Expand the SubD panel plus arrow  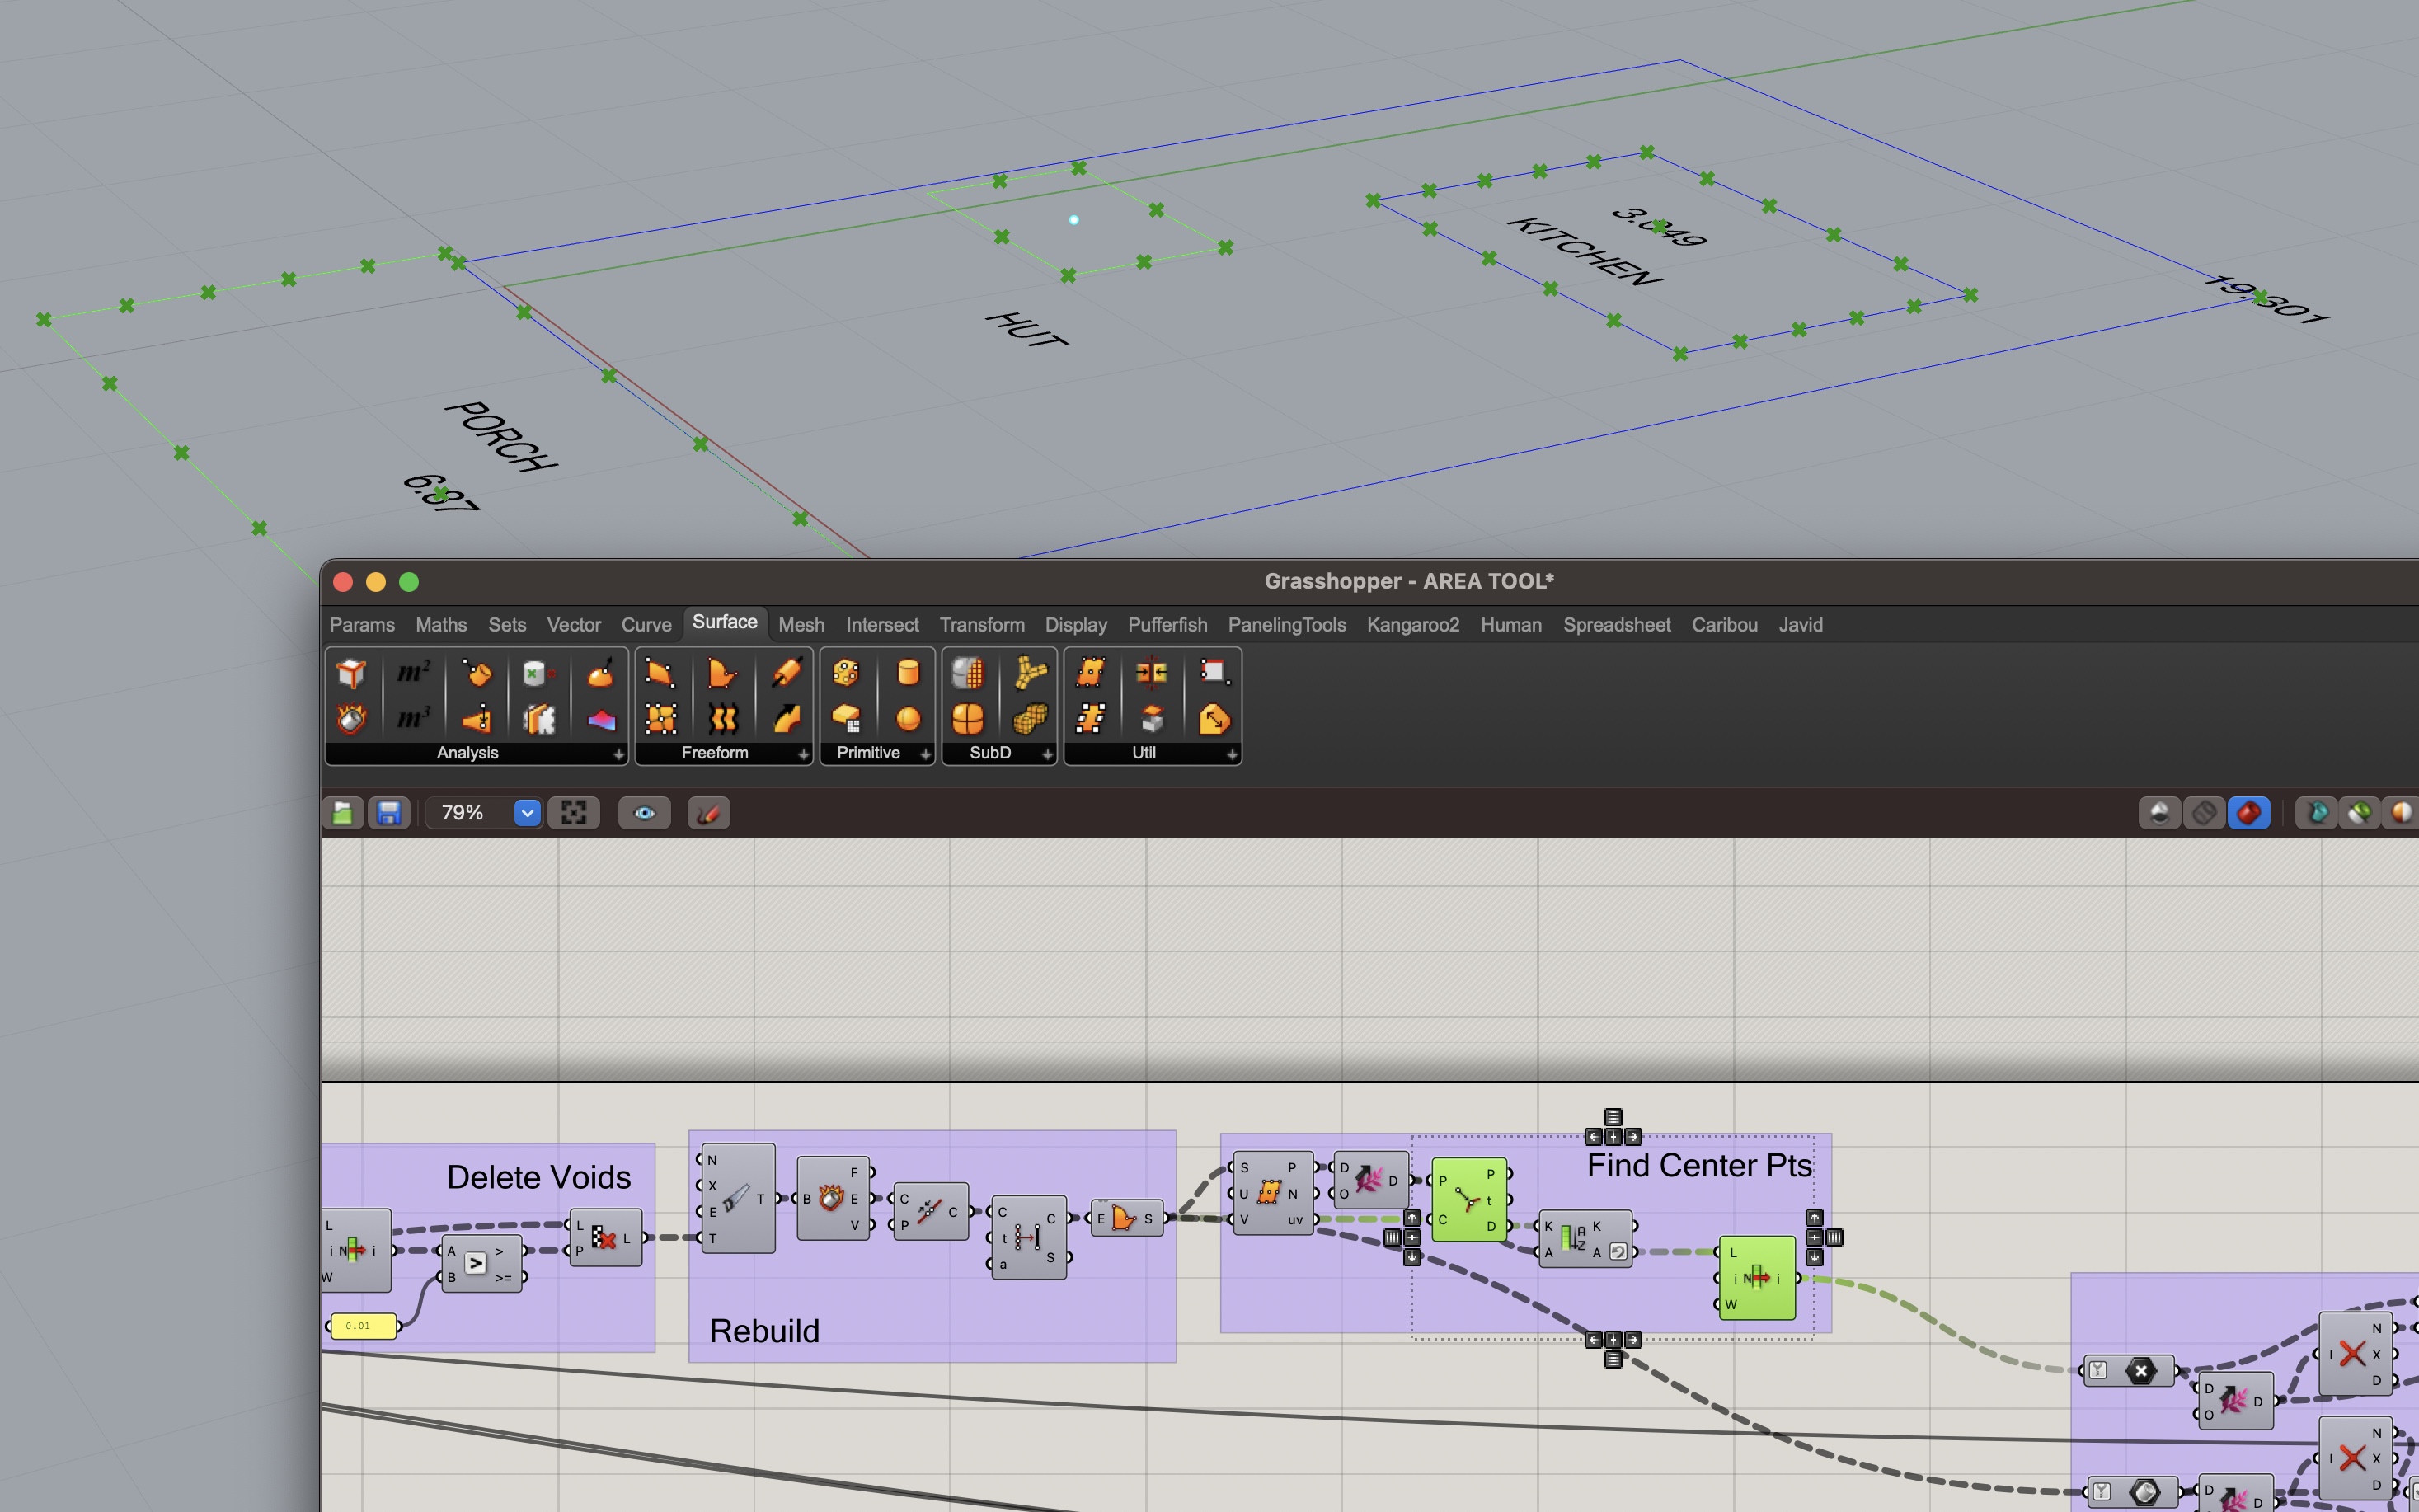(x=1047, y=754)
